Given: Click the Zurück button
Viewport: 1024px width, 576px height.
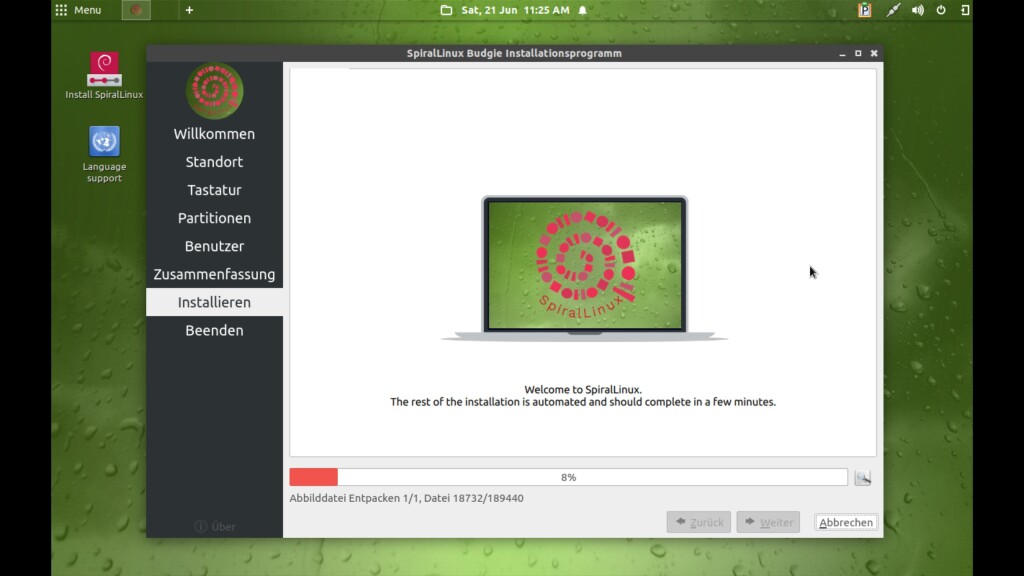Looking at the screenshot, I should click(699, 522).
